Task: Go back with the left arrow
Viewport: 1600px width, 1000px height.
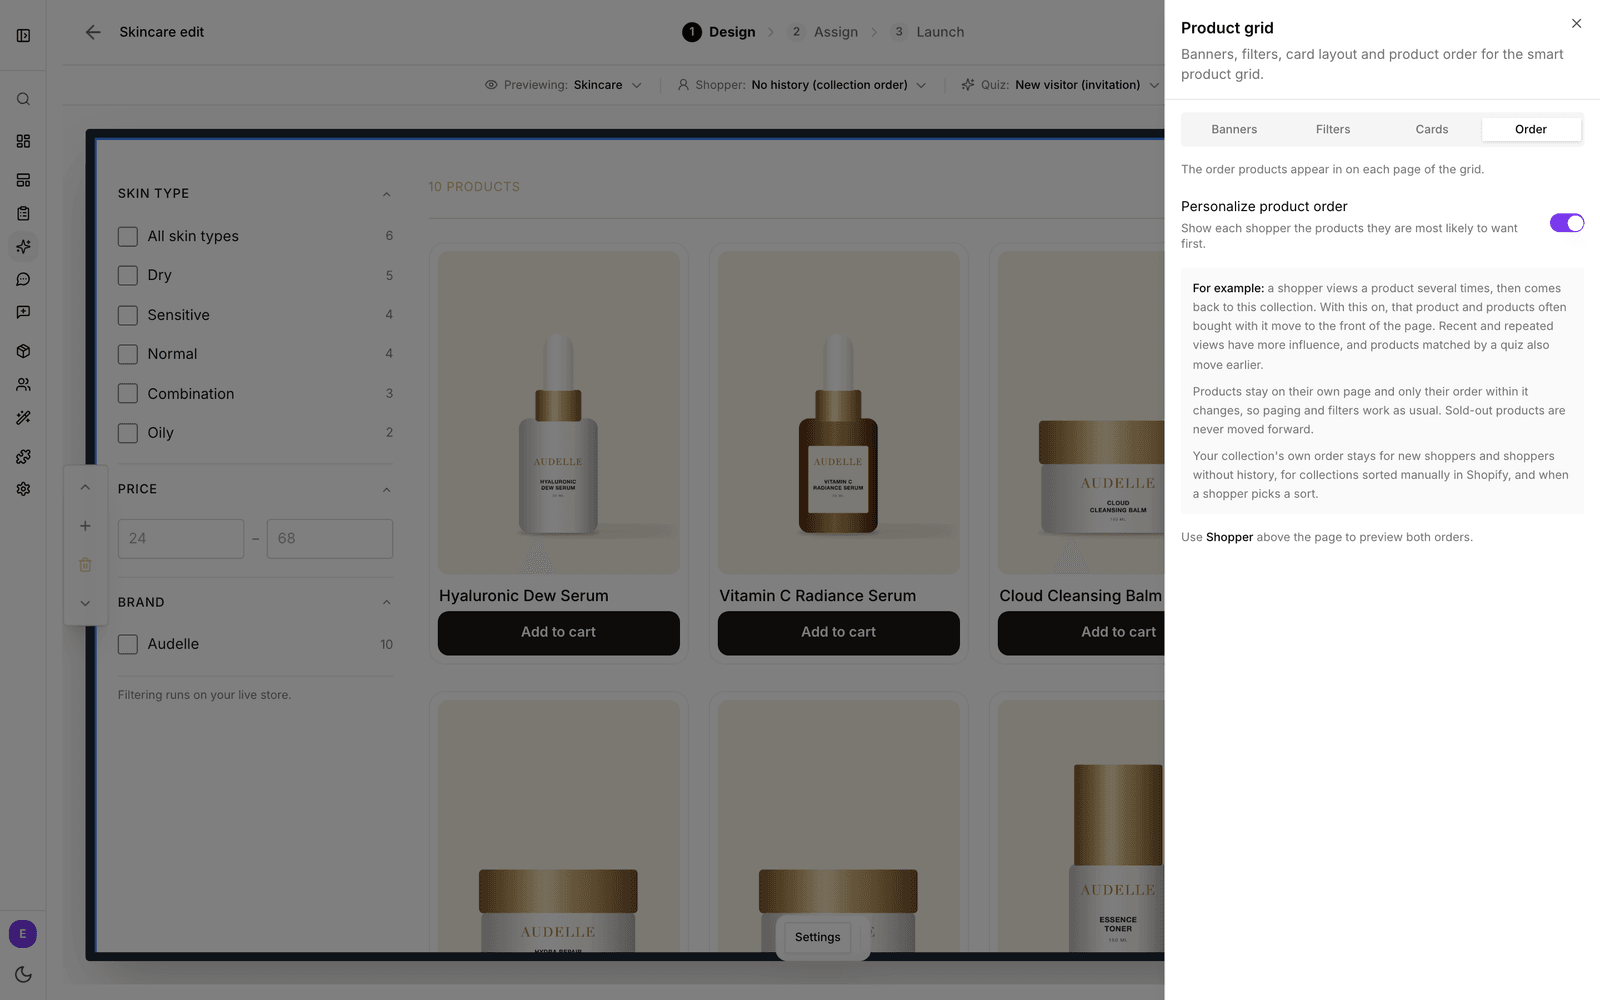Action: (x=93, y=32)
